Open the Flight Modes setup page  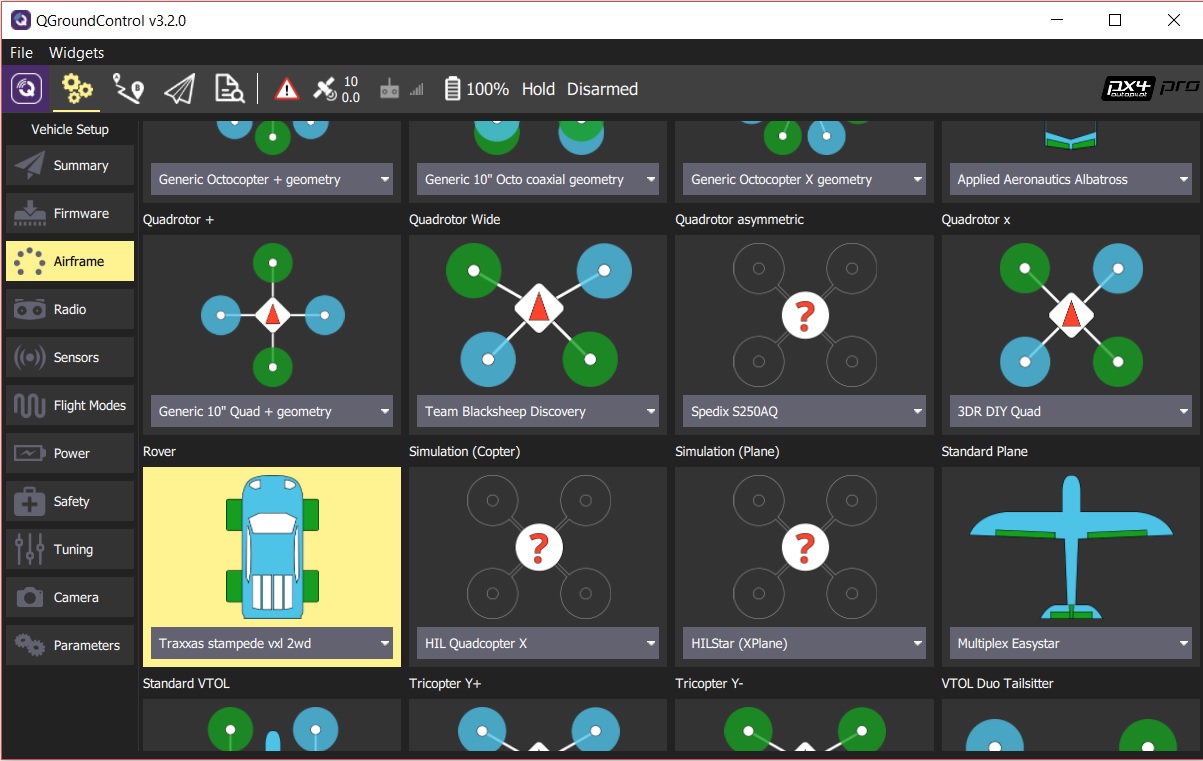(70, 405)
